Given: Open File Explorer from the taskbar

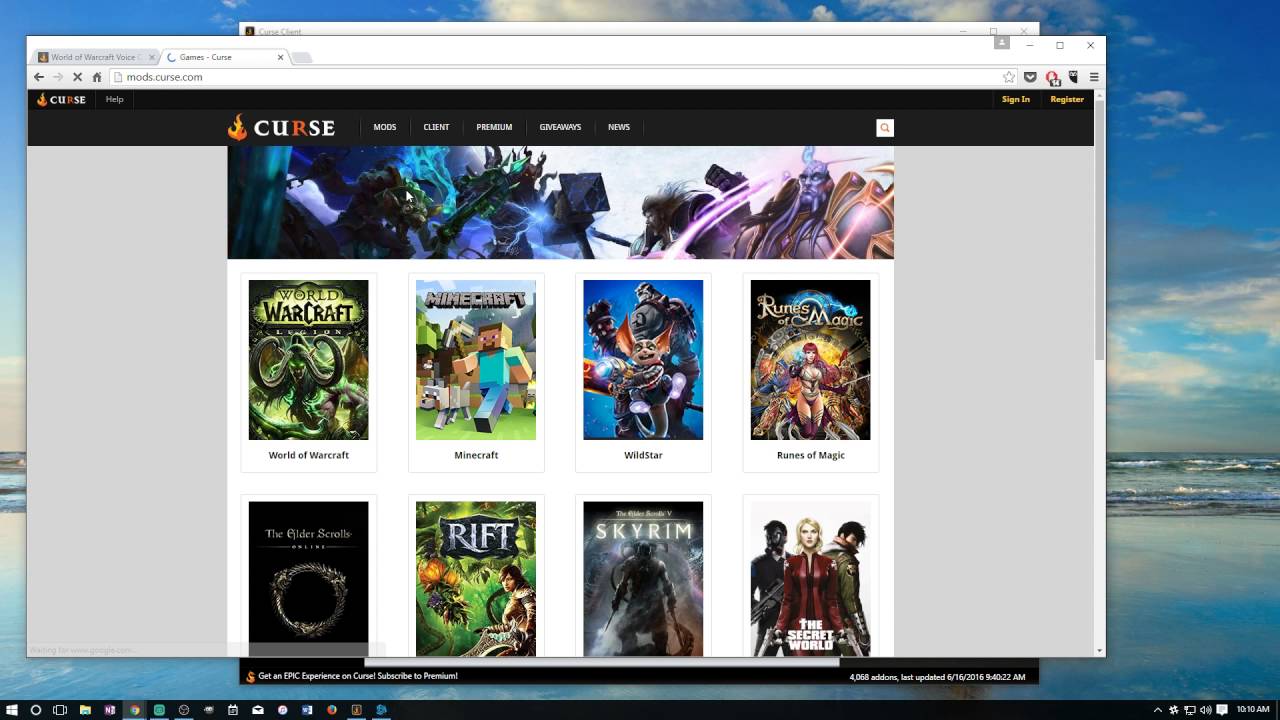Looking at the screenshot, I should pyautogui.click(x=85, y=710).
